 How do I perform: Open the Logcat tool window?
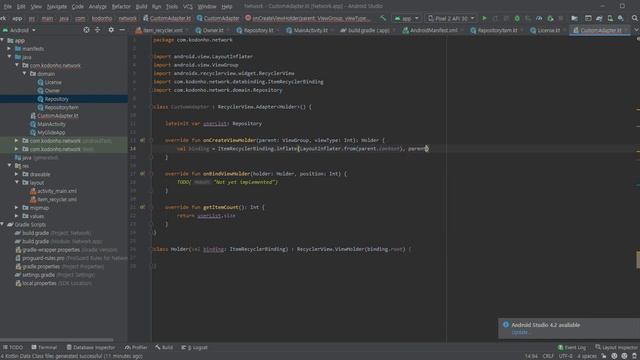pyautogui.click(x=195, y=347)
